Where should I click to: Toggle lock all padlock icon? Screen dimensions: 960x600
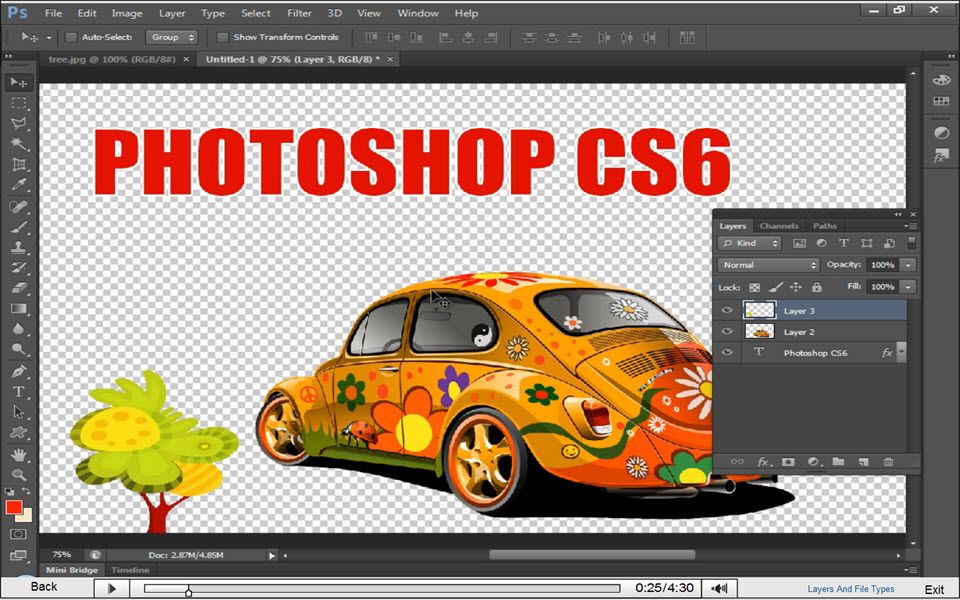coord(816,287)
